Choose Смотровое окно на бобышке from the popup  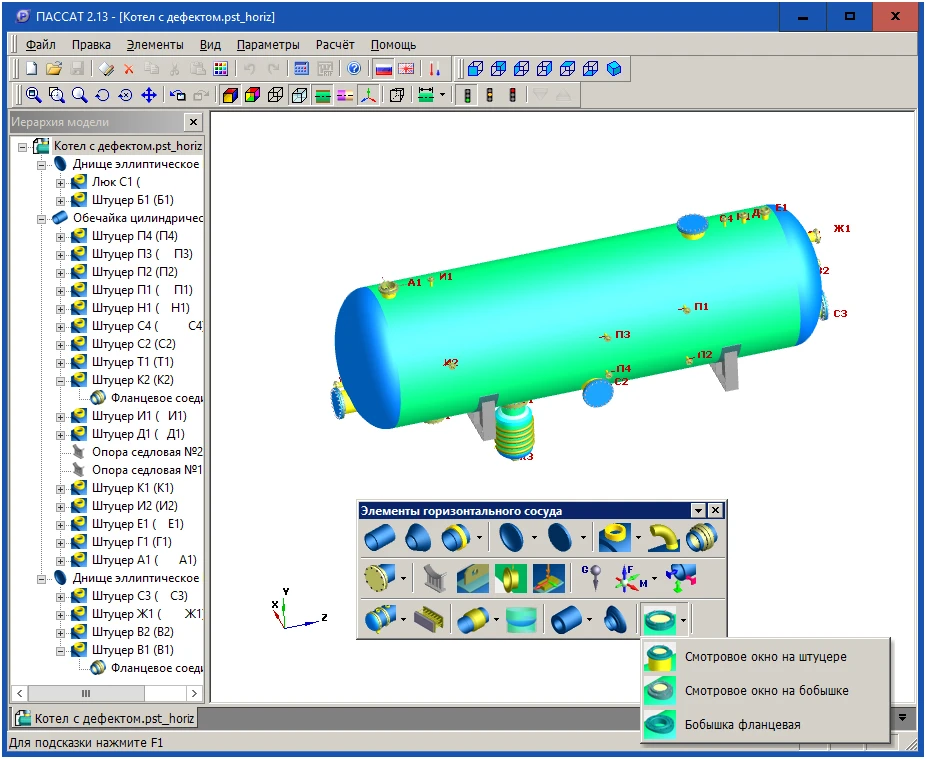click(767, 691)
